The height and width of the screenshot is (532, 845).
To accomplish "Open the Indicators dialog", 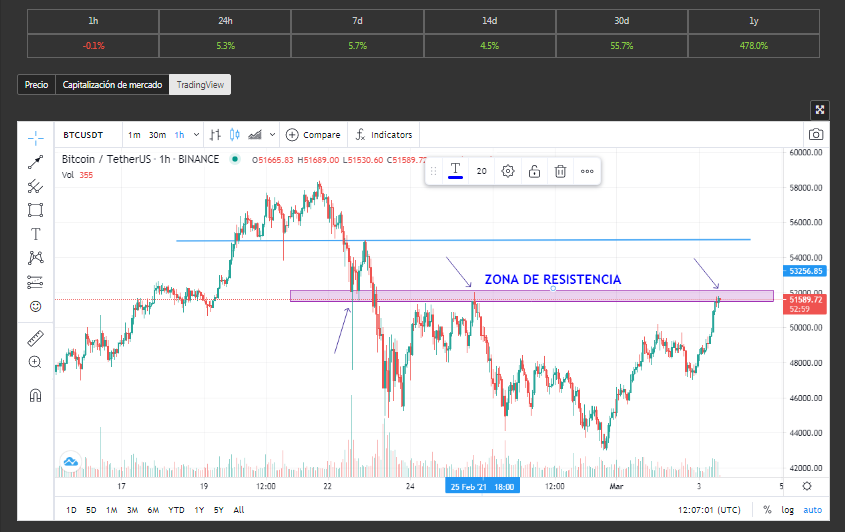I will 384,135.
